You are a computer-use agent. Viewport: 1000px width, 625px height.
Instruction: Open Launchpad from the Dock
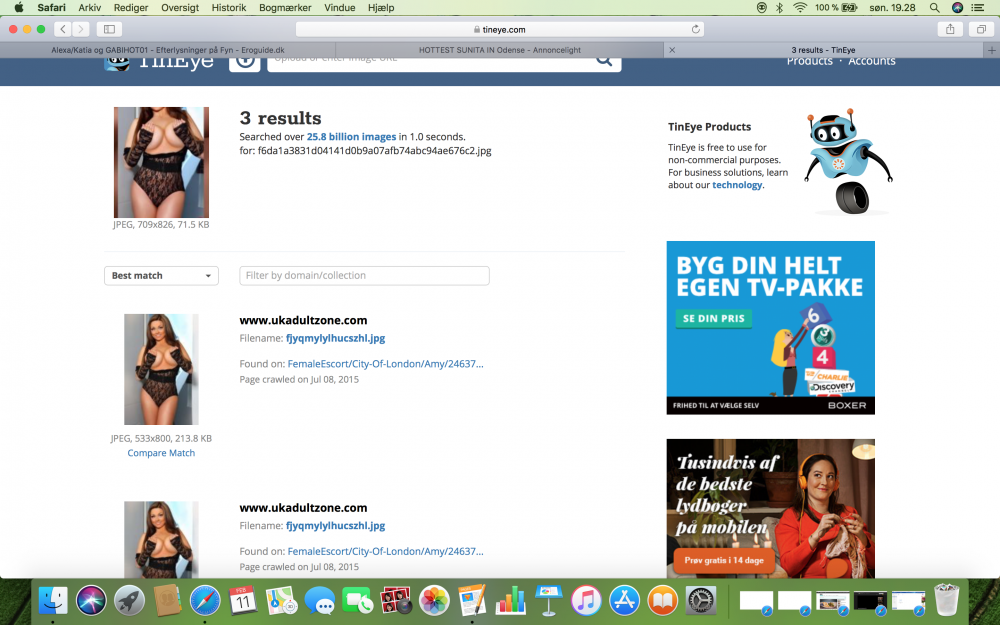click(129, 601)
